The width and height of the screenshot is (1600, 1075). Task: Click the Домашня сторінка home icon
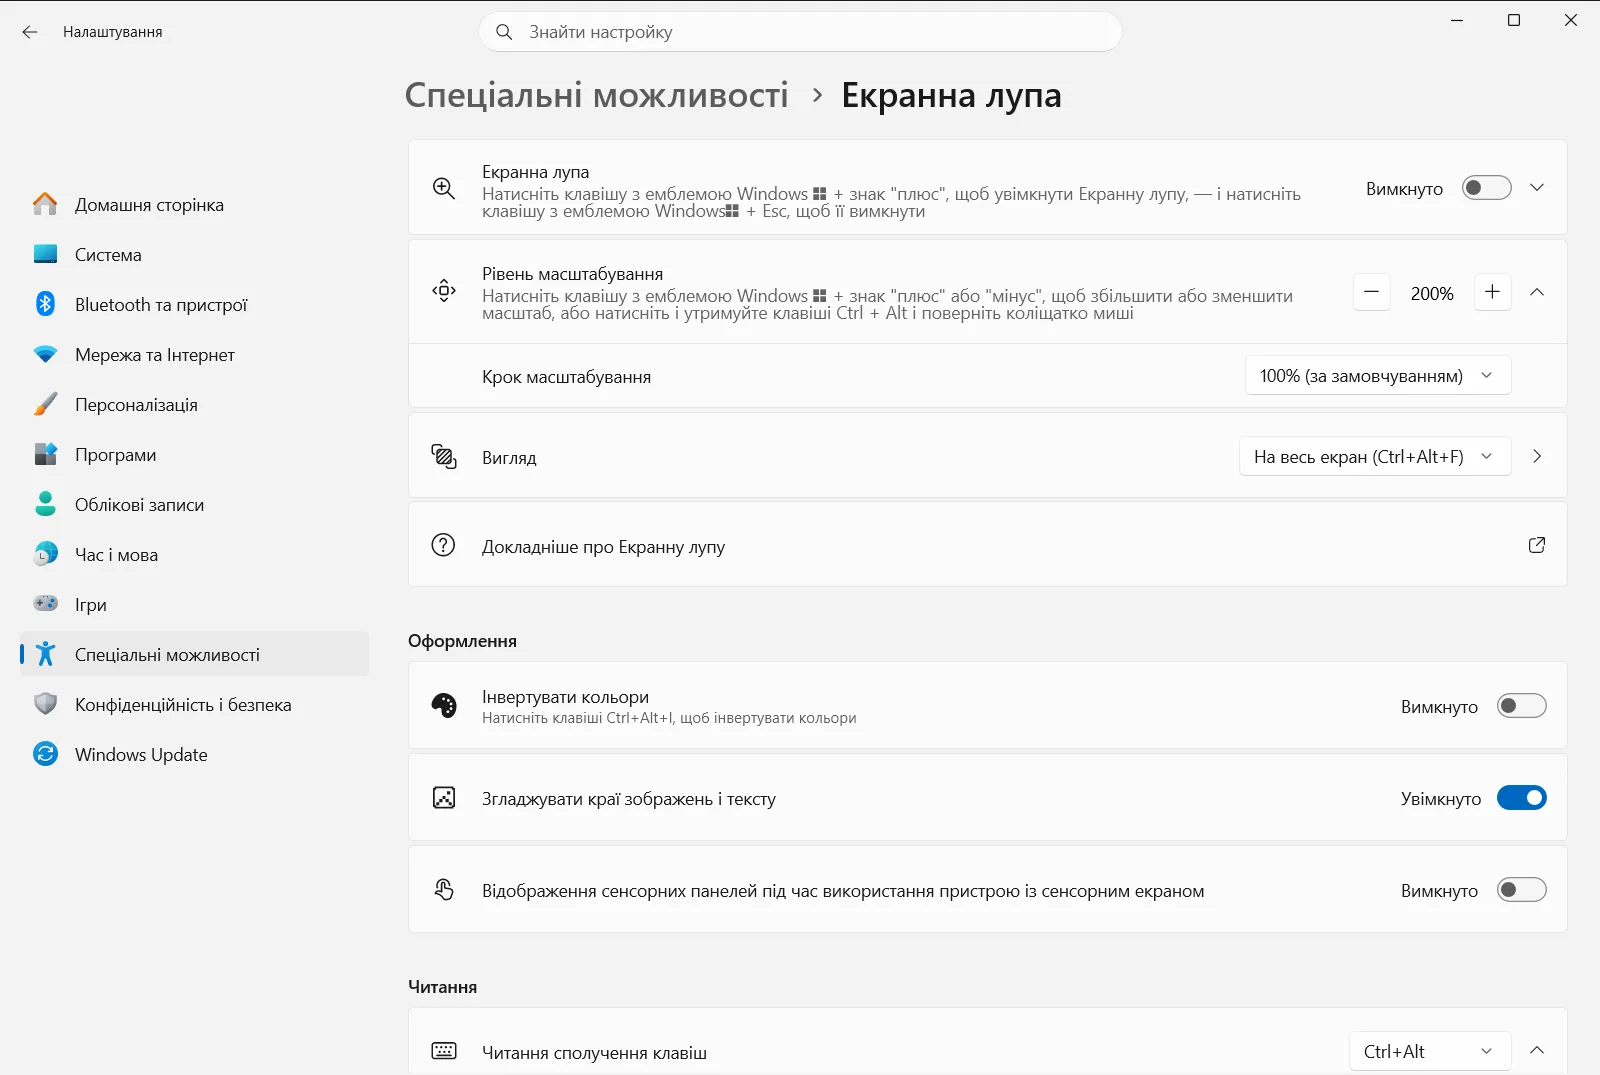[45, 204]
